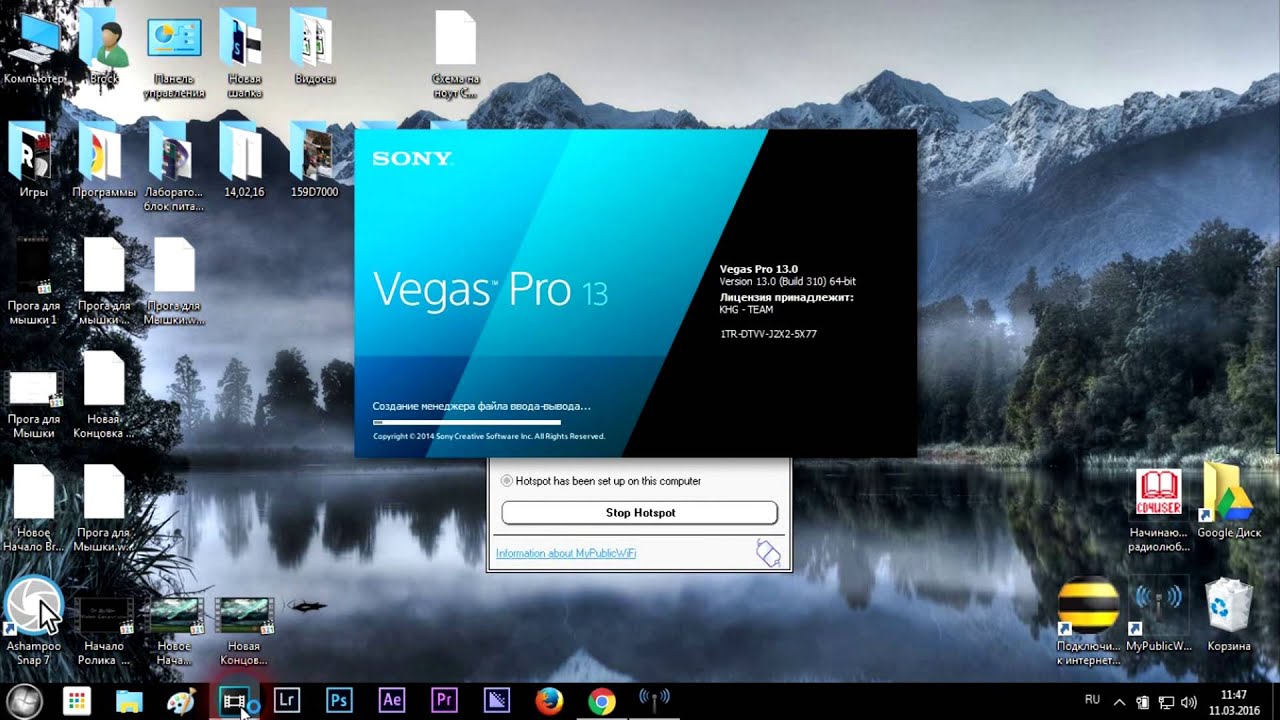Launch Photoshop from the taskbar
Viewport: 1280px width, 720px height.
339,702
